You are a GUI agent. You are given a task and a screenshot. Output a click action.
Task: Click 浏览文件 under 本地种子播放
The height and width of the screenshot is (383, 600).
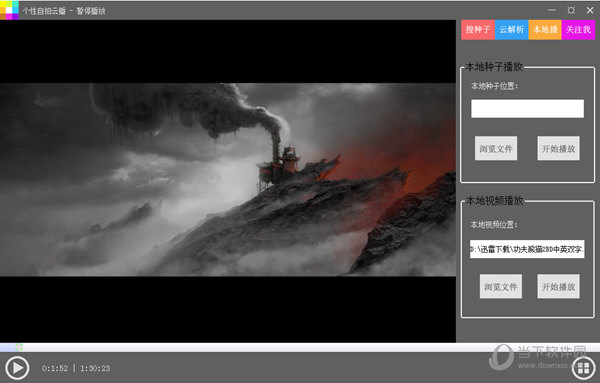point(496,148)
